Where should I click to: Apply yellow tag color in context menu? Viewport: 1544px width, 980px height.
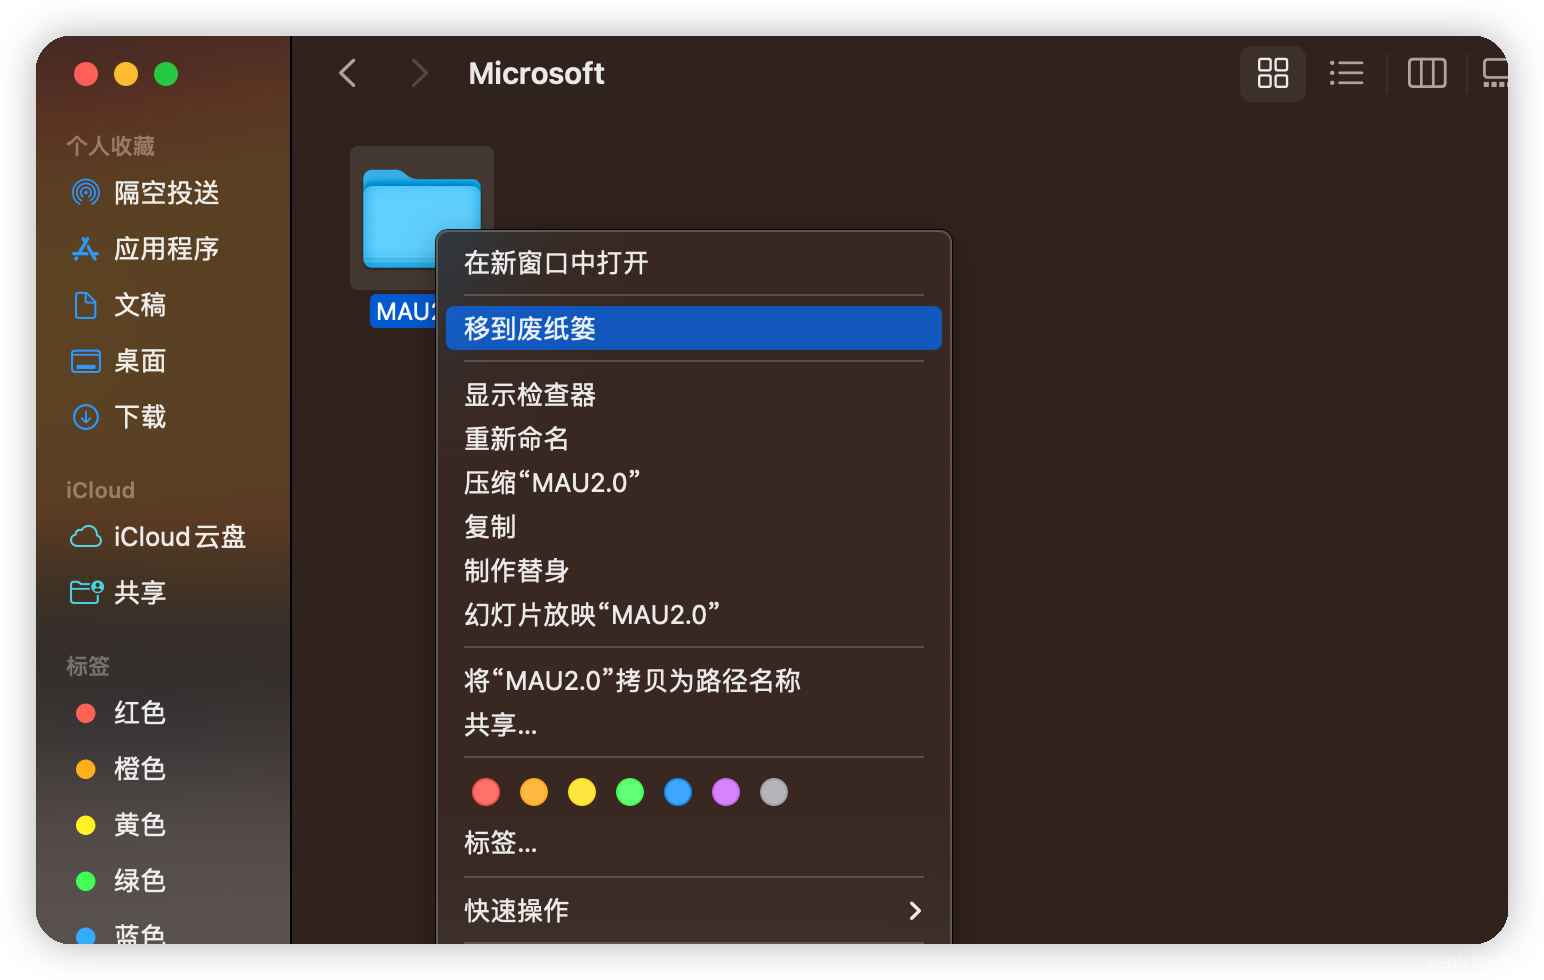(582, 792)
